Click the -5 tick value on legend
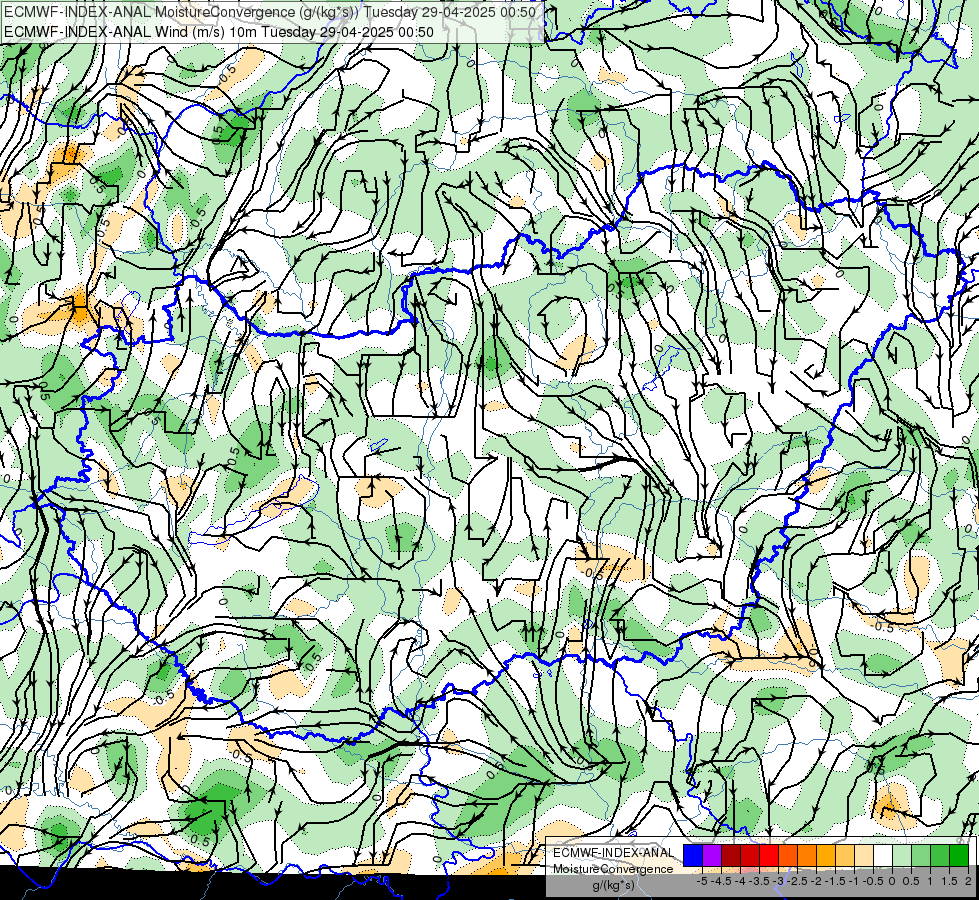This screenshot has height=900, width=979. (x=702, y=881)
